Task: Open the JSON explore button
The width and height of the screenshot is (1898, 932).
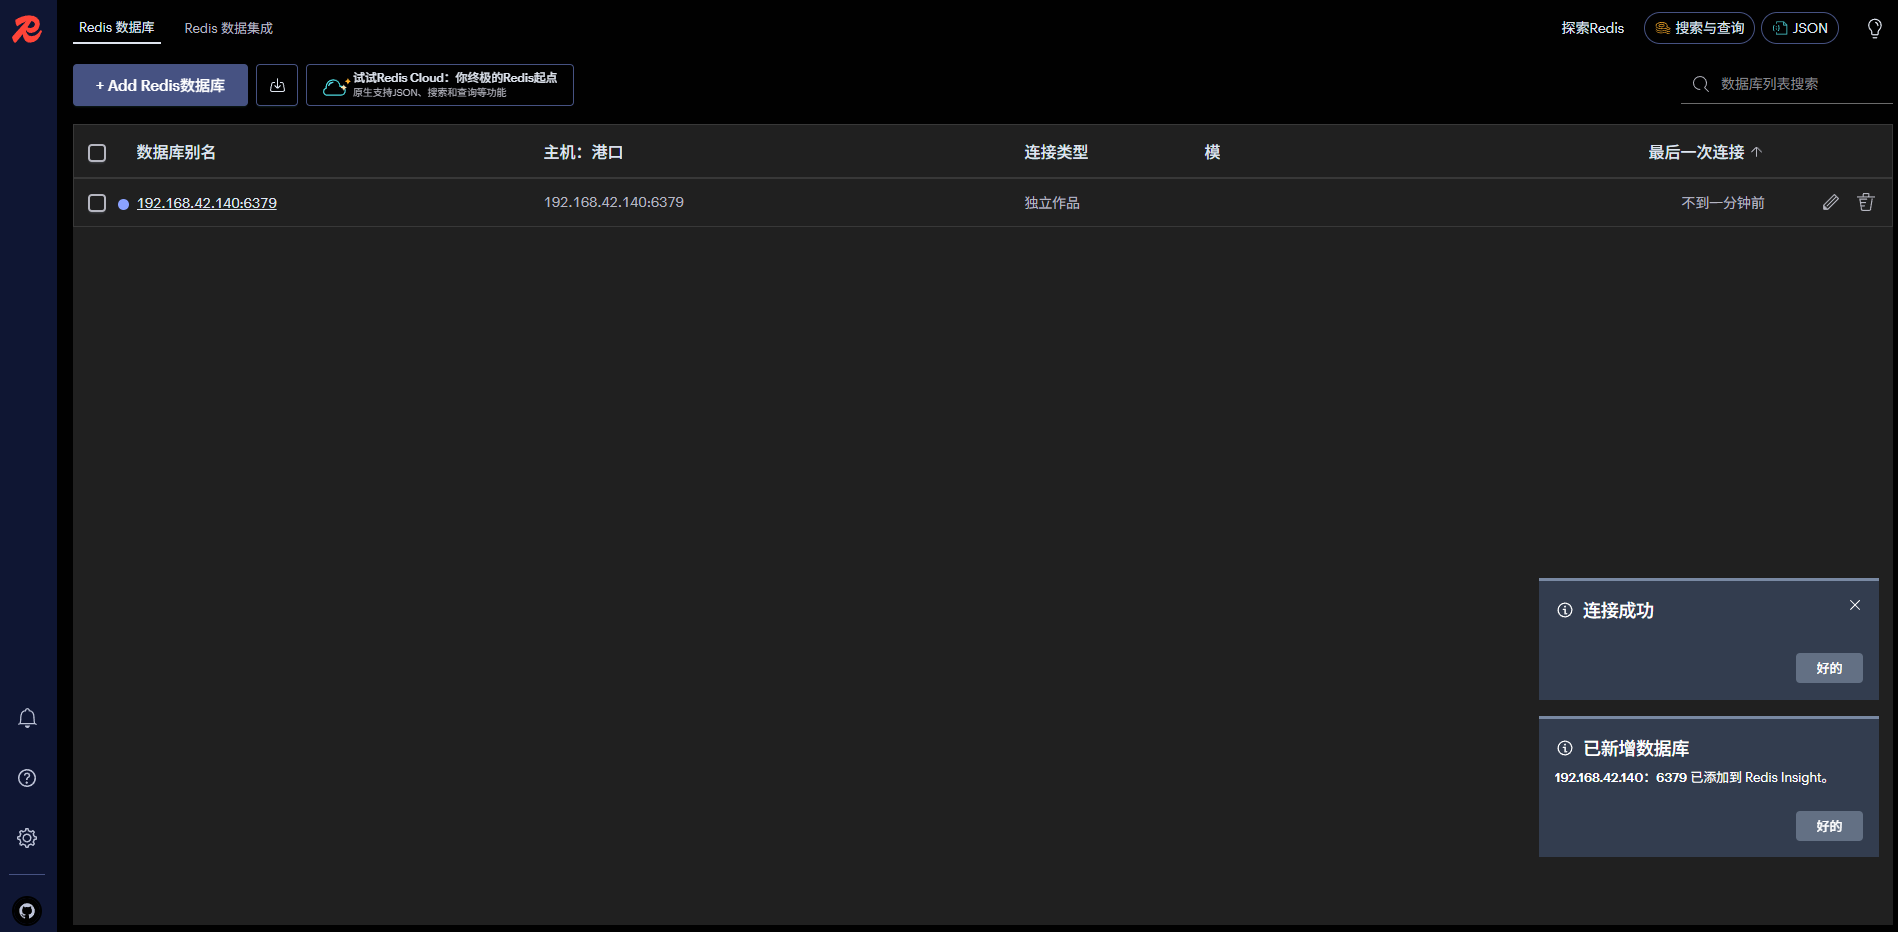Action: click(x=1800, y=28)
